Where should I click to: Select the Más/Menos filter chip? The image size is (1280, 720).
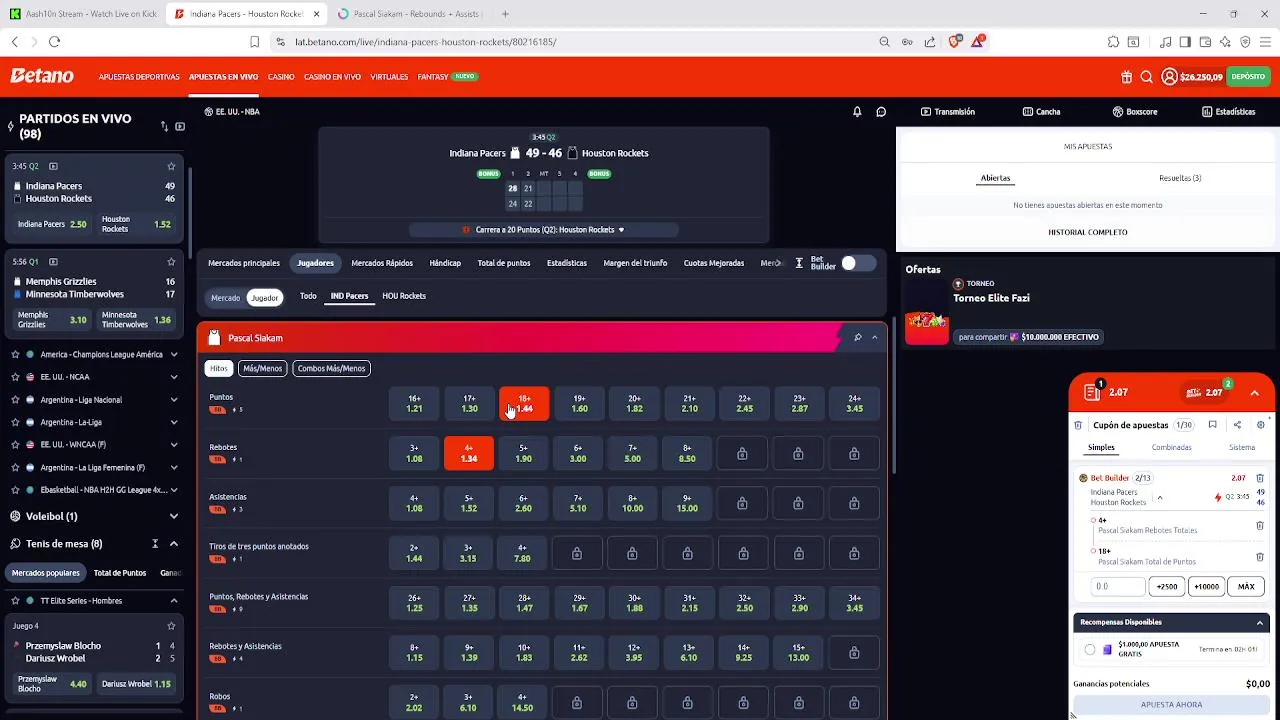tap(262, 368)
